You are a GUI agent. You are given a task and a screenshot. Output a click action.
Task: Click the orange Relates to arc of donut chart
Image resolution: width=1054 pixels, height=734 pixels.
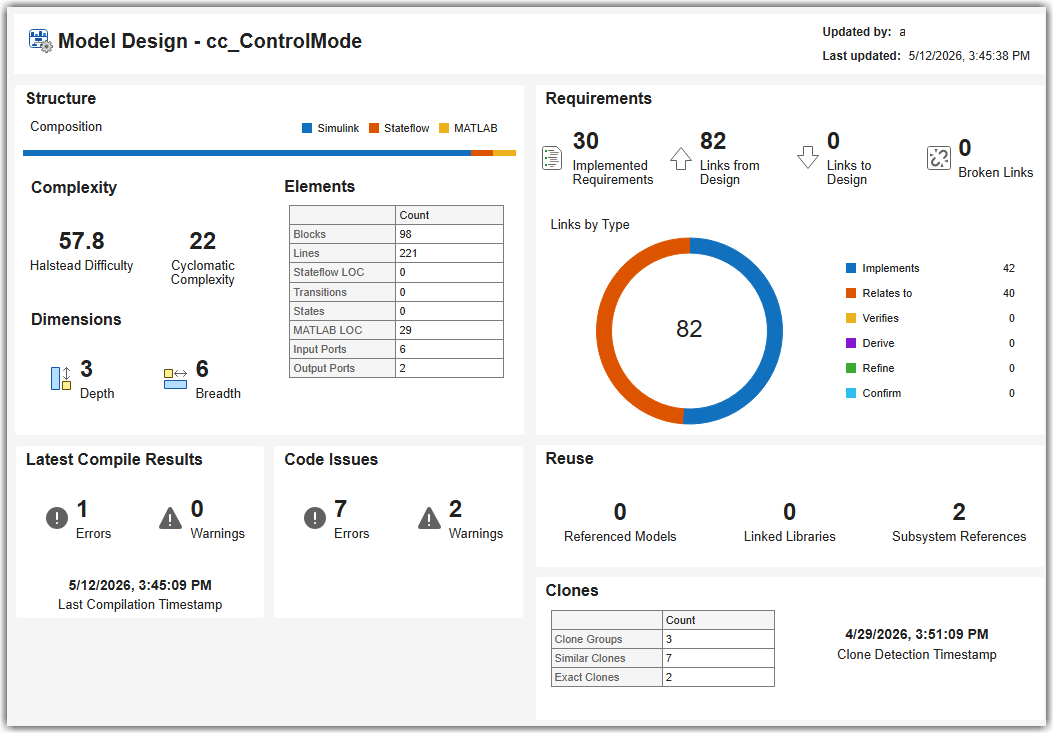[604, 331]
